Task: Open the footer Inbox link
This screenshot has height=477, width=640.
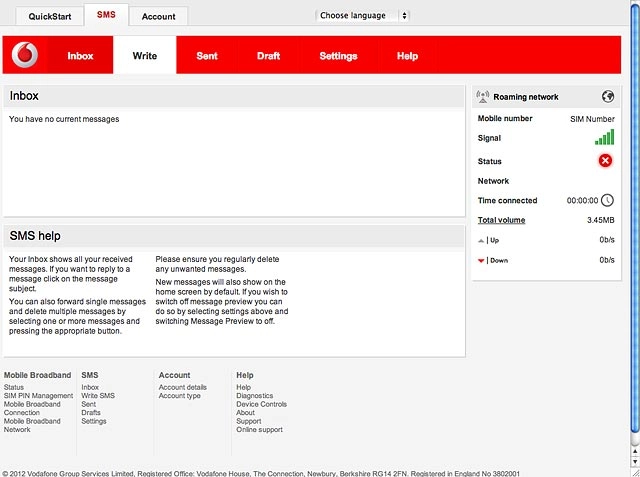Action: click(90, 387)
